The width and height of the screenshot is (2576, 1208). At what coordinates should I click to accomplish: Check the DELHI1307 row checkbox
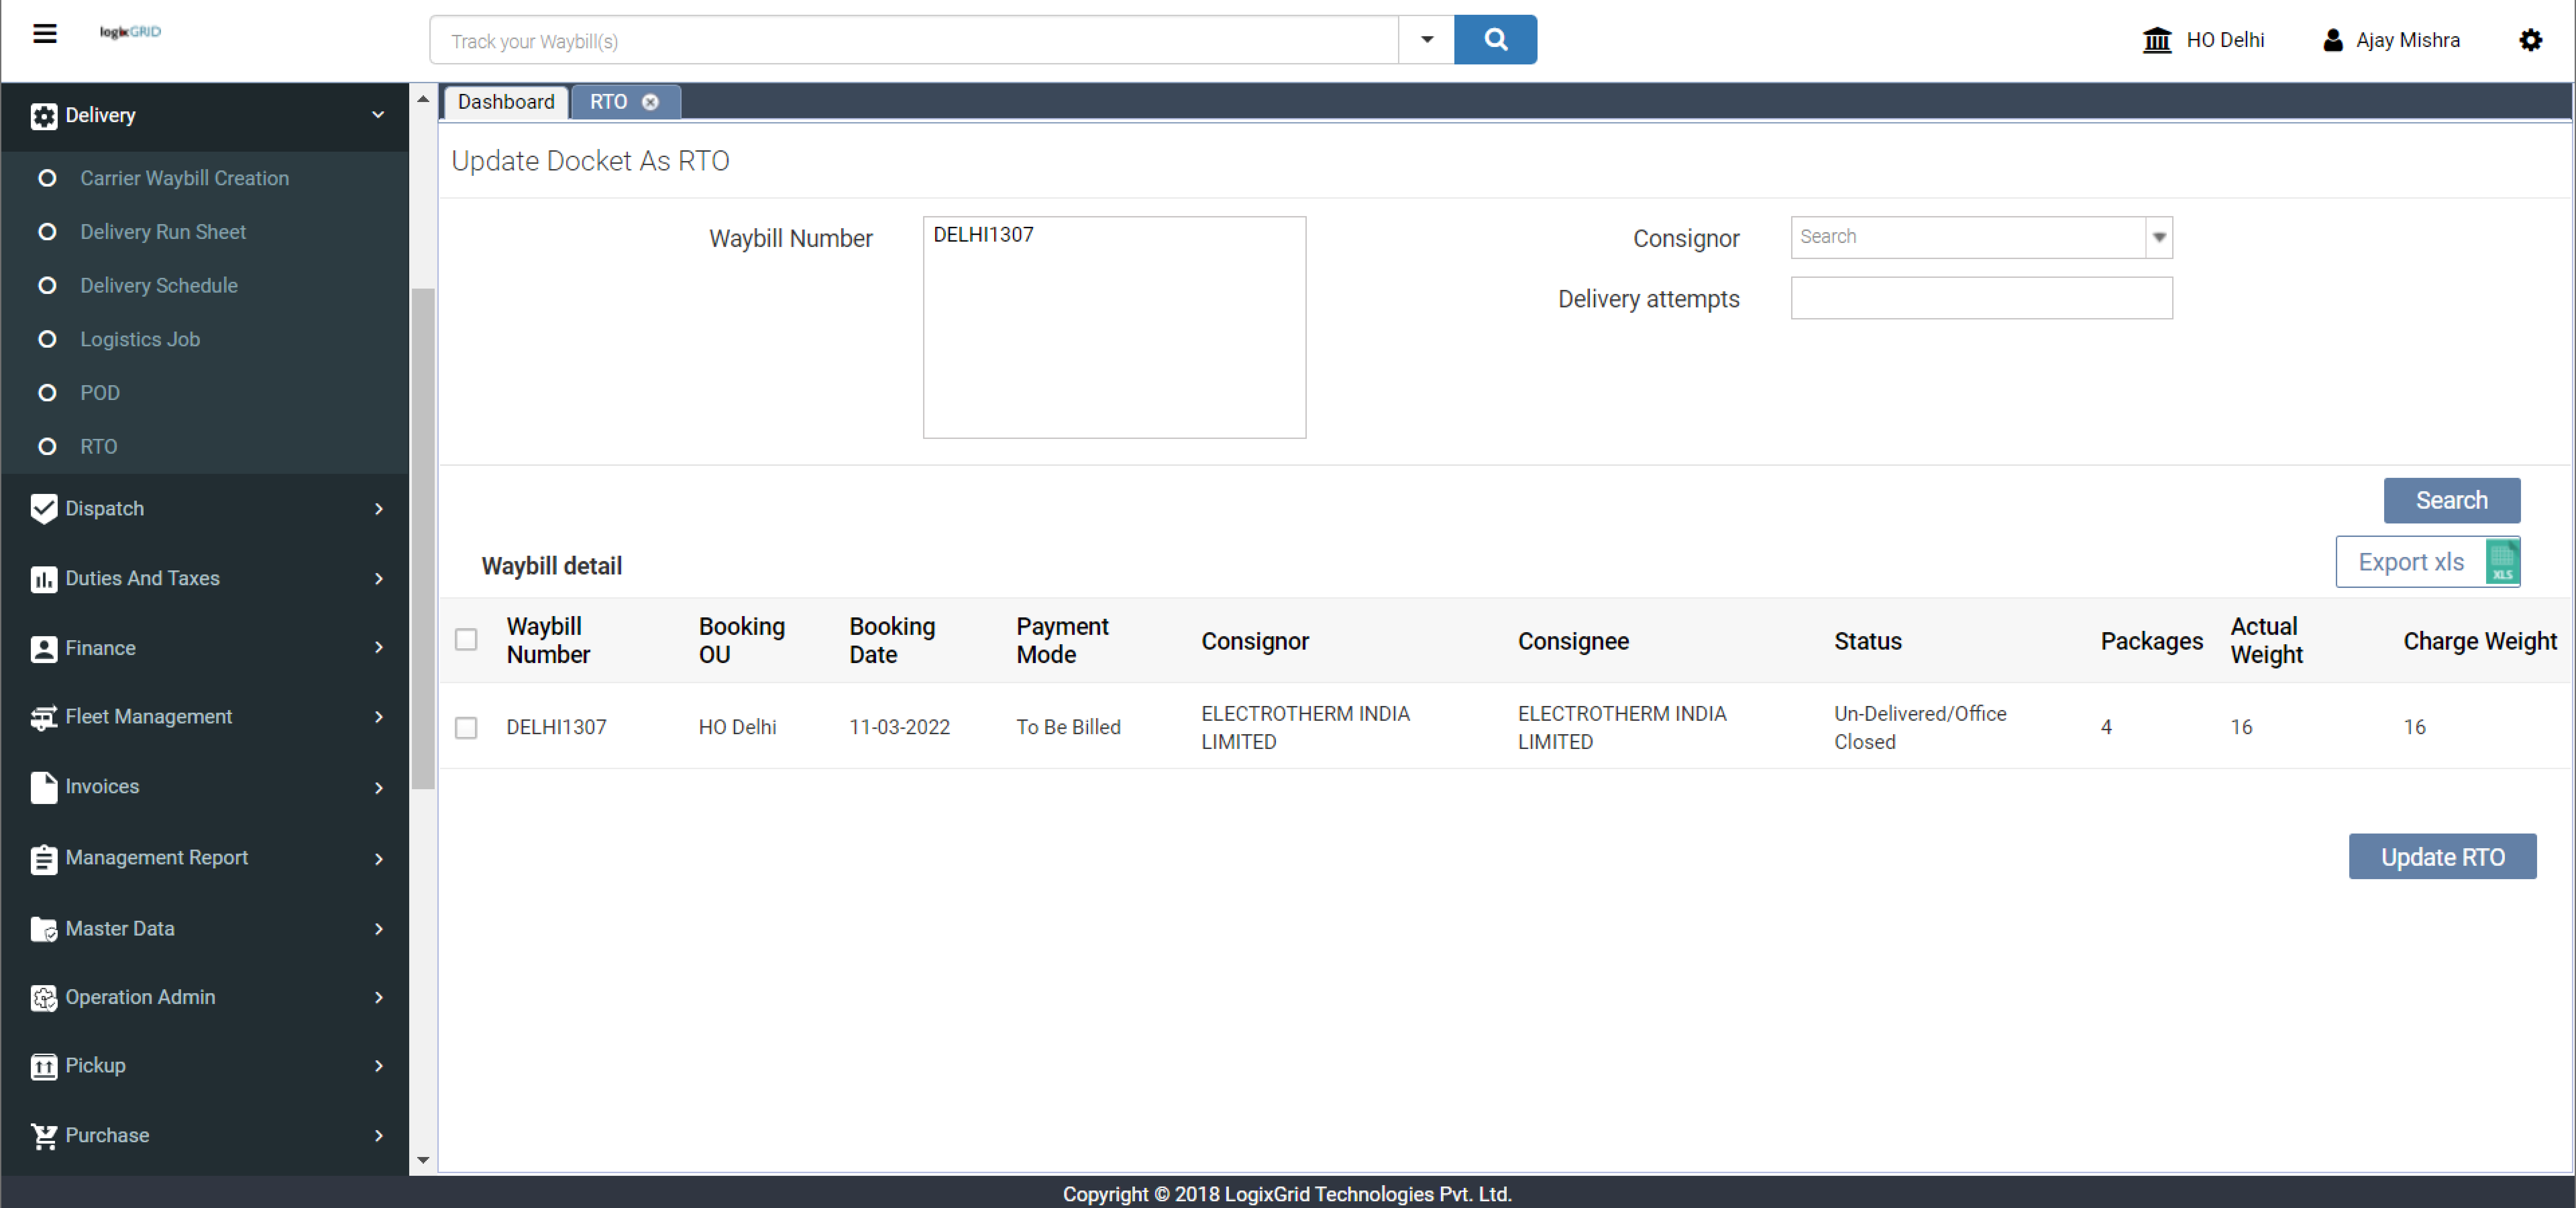[466, 728]
